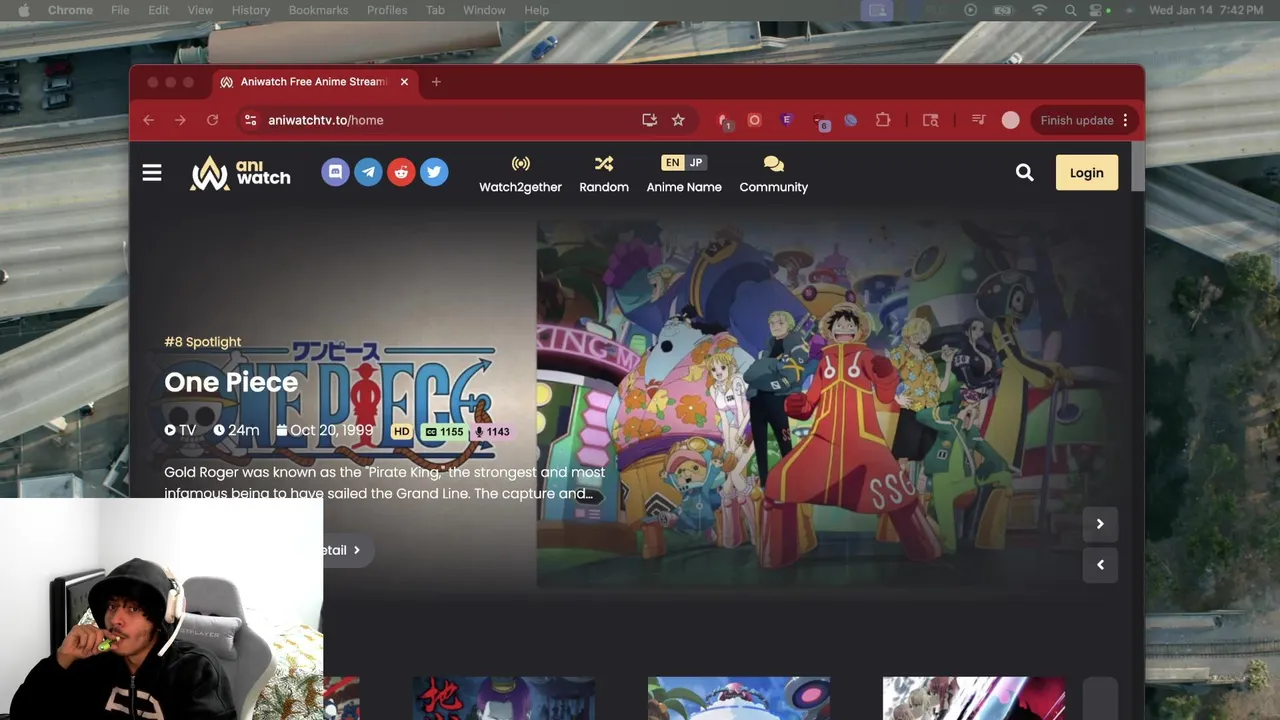
Task: Click the 24m duration label
Action: pyautogui.click(x=236, y=430)
